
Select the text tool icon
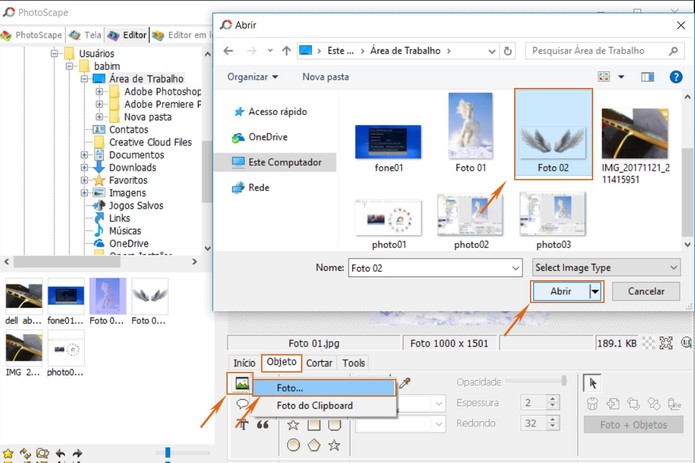point(242,425)
